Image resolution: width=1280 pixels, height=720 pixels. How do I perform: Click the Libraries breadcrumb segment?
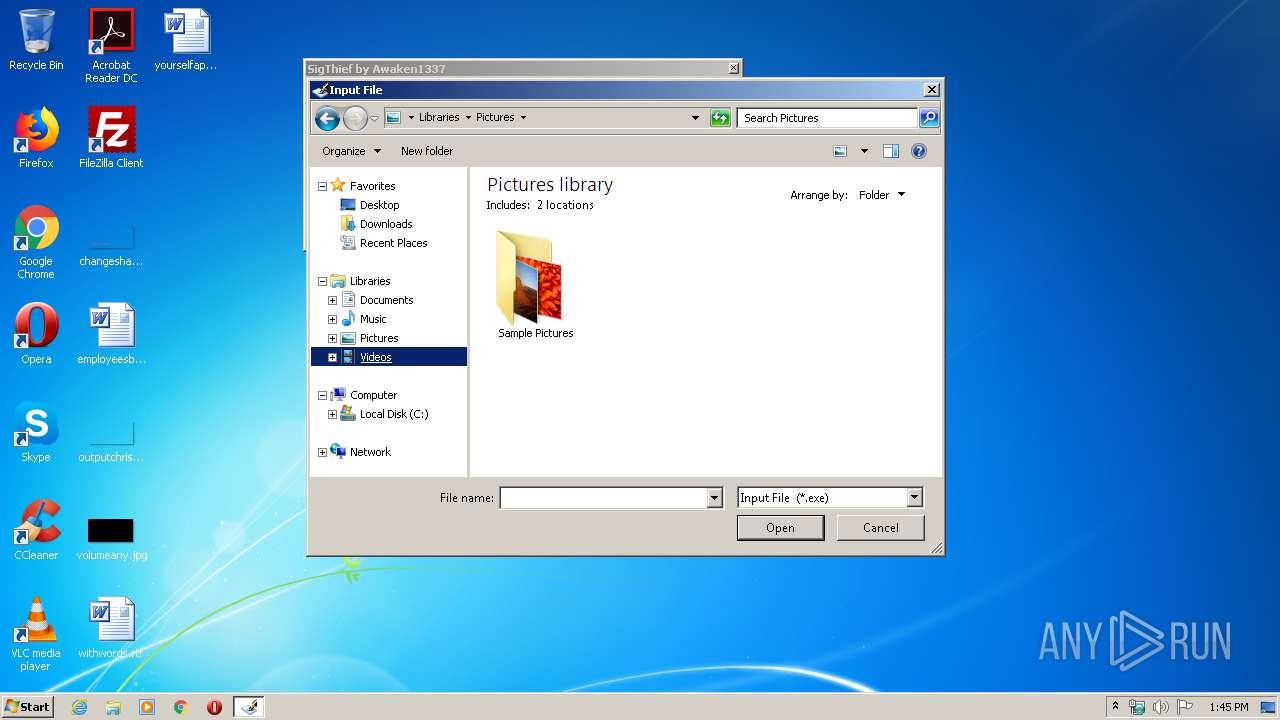[439, 117]
